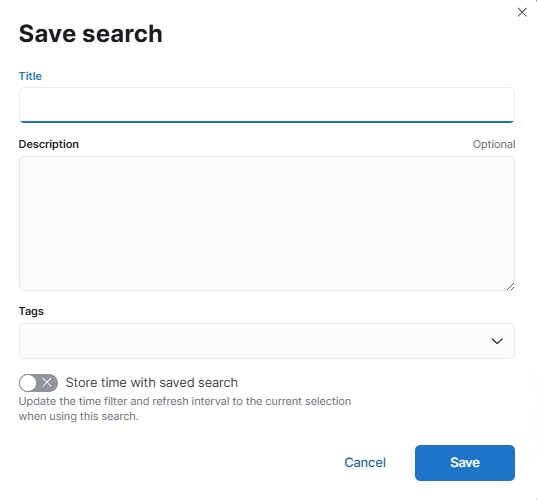
Task: Grab the Description textarea resize handle
Action: tap(510, 287)
